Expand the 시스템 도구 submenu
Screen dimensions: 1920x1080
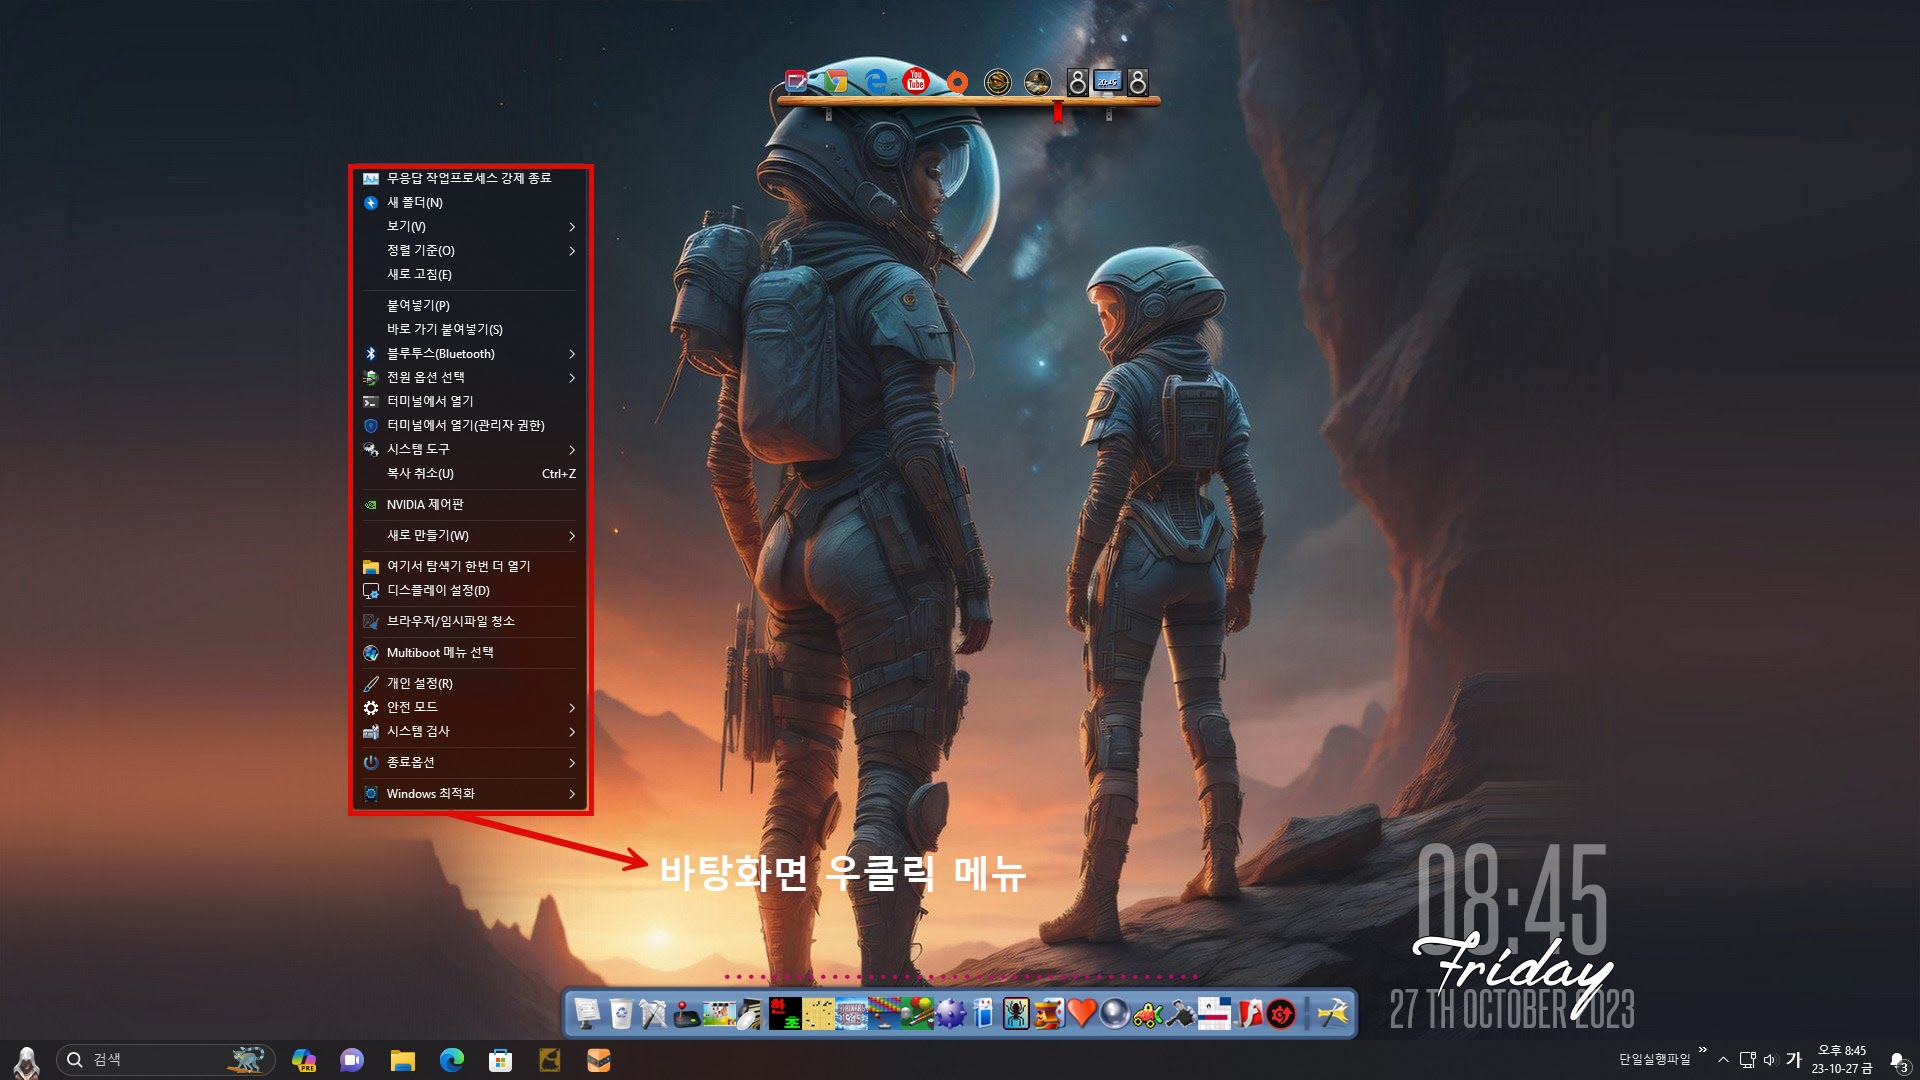(x=469, y=449)
